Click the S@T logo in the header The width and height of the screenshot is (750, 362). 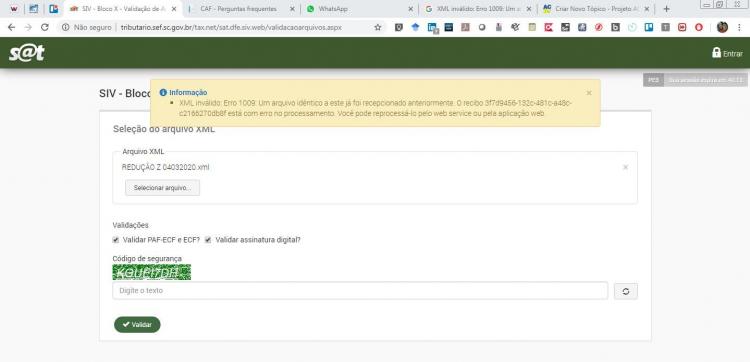pyautogui.click(x=27, y=53)
